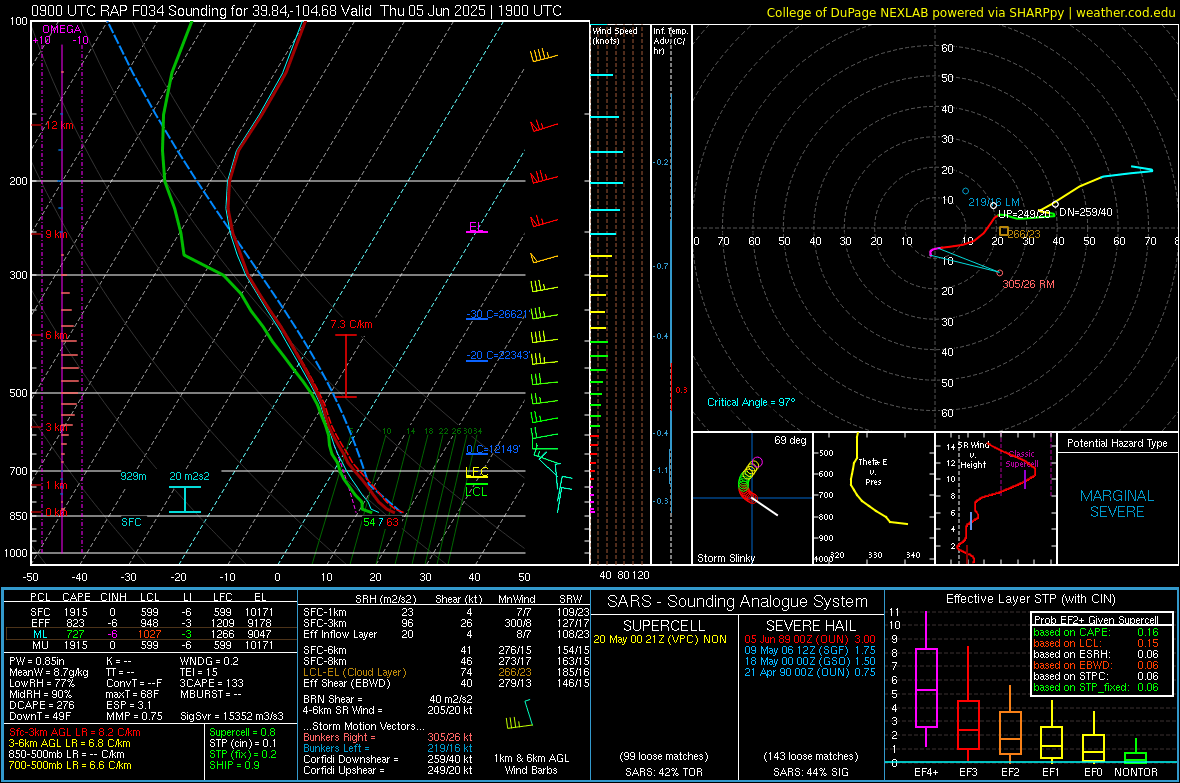Click the SARS: 42% TOR text
This screenshot has height=783, width=1180.
663,772
